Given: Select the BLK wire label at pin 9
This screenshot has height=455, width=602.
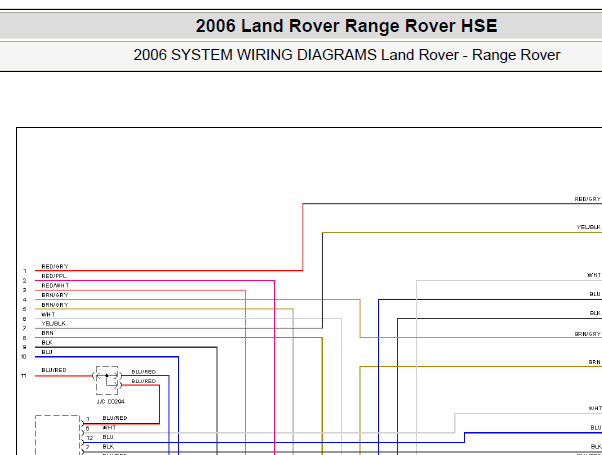Looking at the screenshot, I should coord(47,342).
